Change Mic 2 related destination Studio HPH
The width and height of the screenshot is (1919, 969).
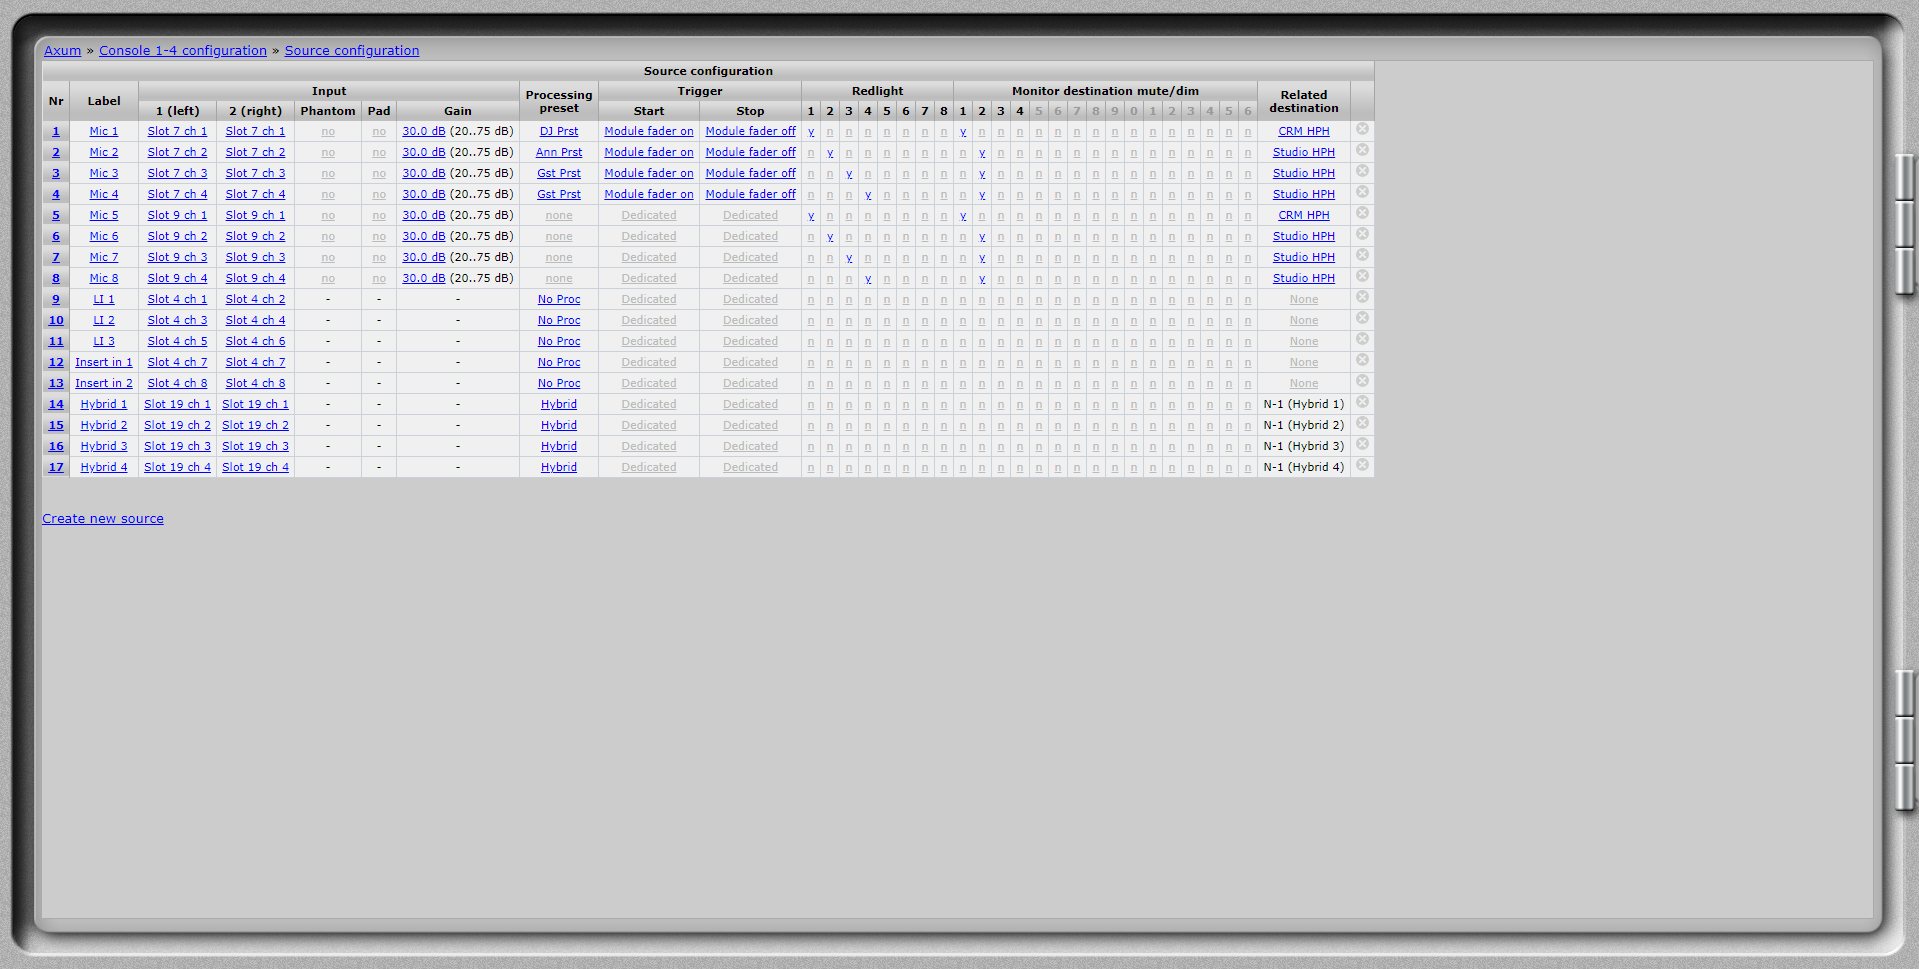[x=1303, y=153]
